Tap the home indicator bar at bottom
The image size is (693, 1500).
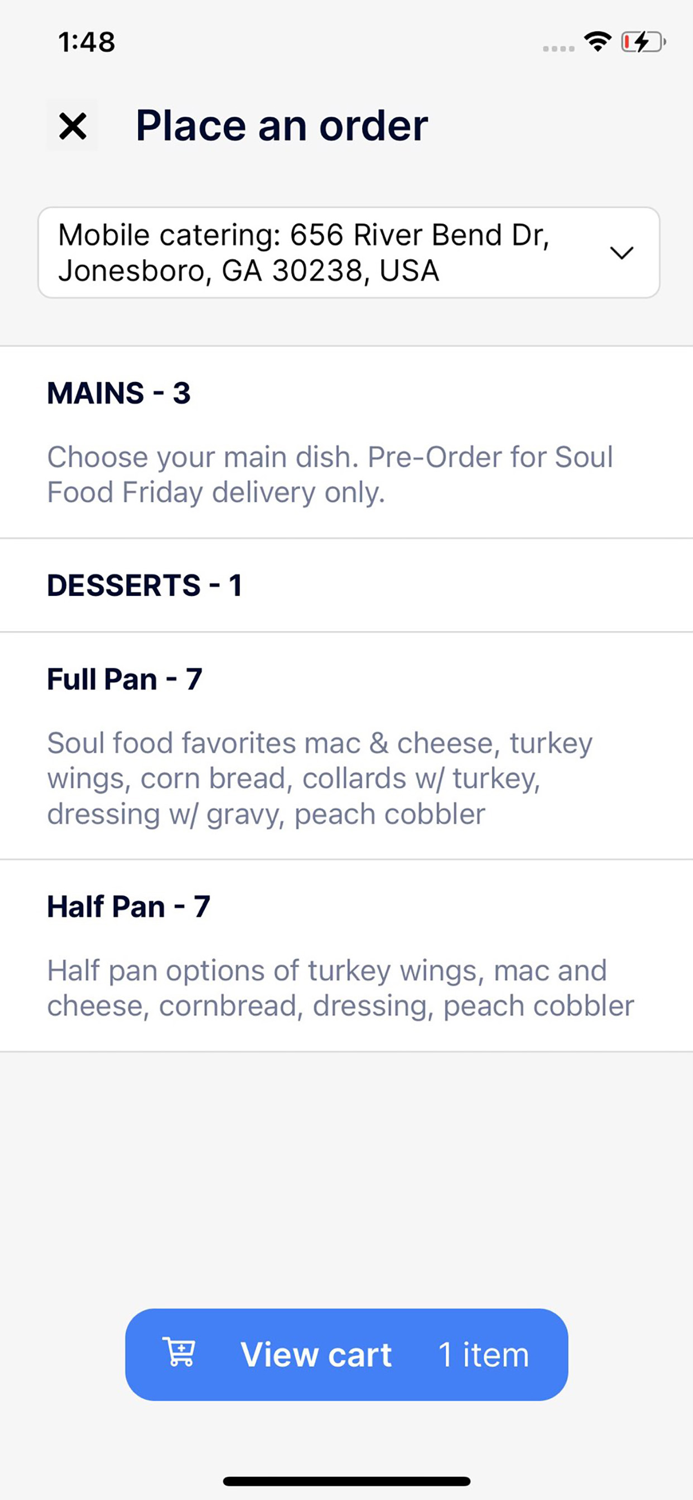(346, 1481)
